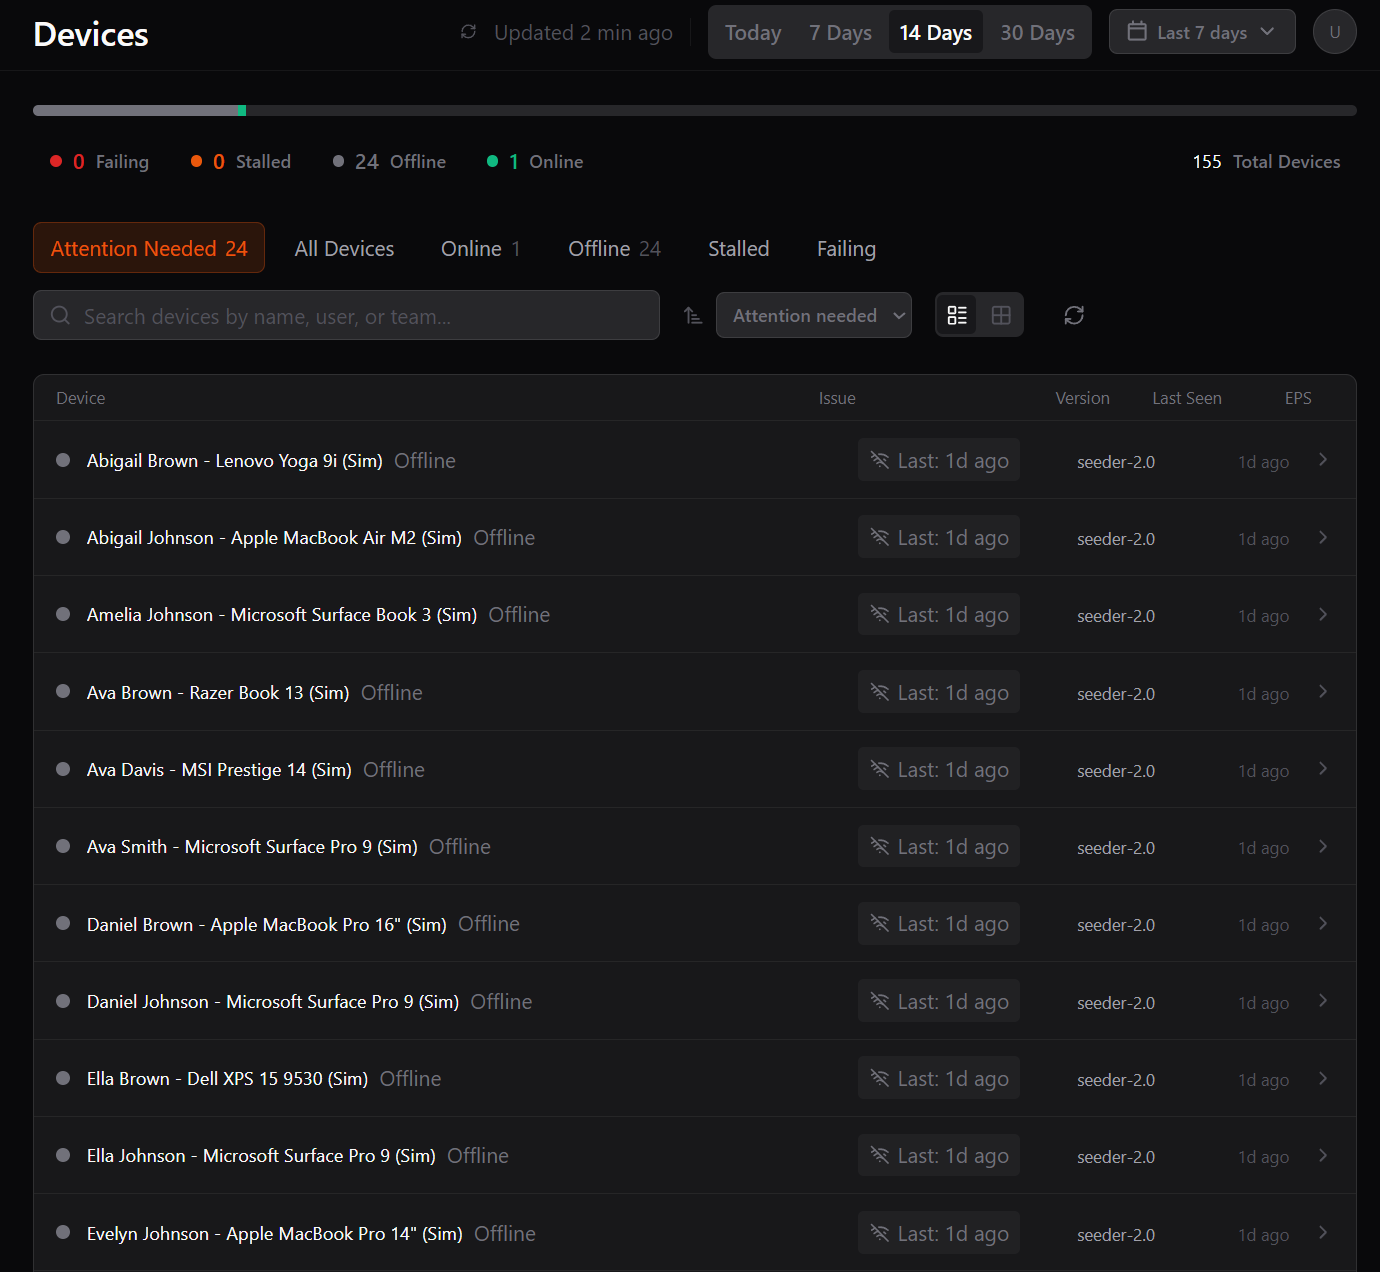Open the user avatar menu
This screenshot has width=1380, height=1272.
(x=1334, y=32)
